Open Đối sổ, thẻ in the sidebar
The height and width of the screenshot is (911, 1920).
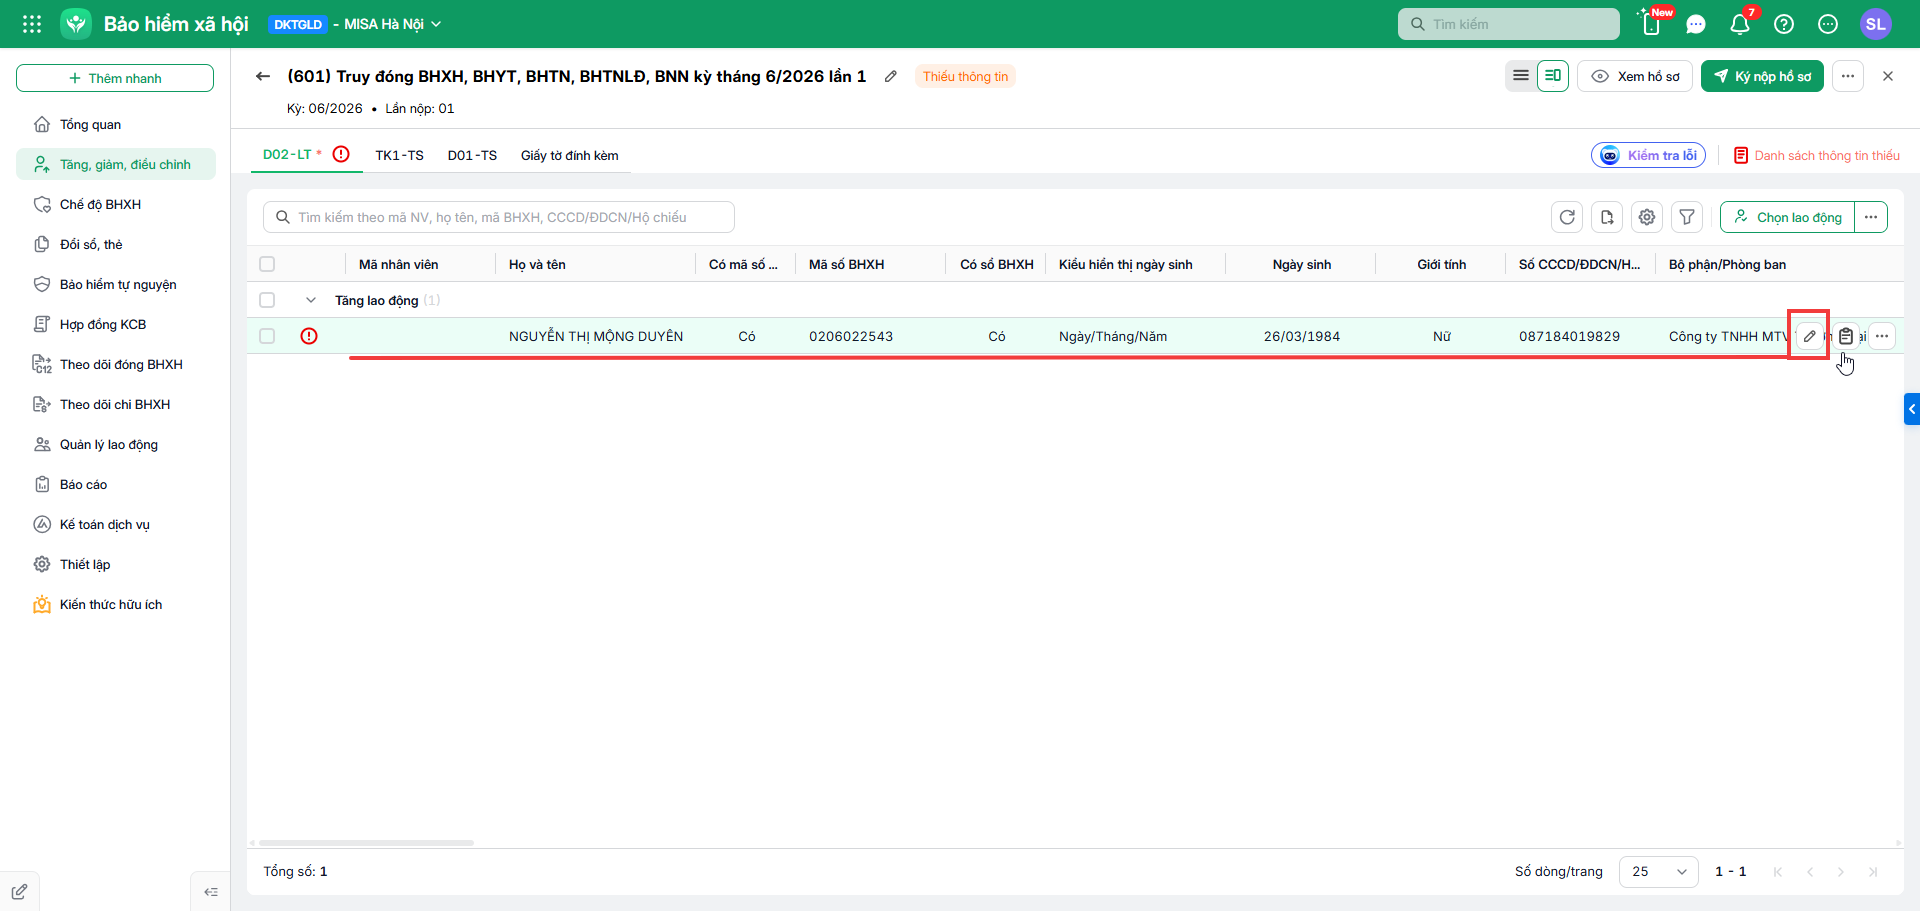coord(116,244)
